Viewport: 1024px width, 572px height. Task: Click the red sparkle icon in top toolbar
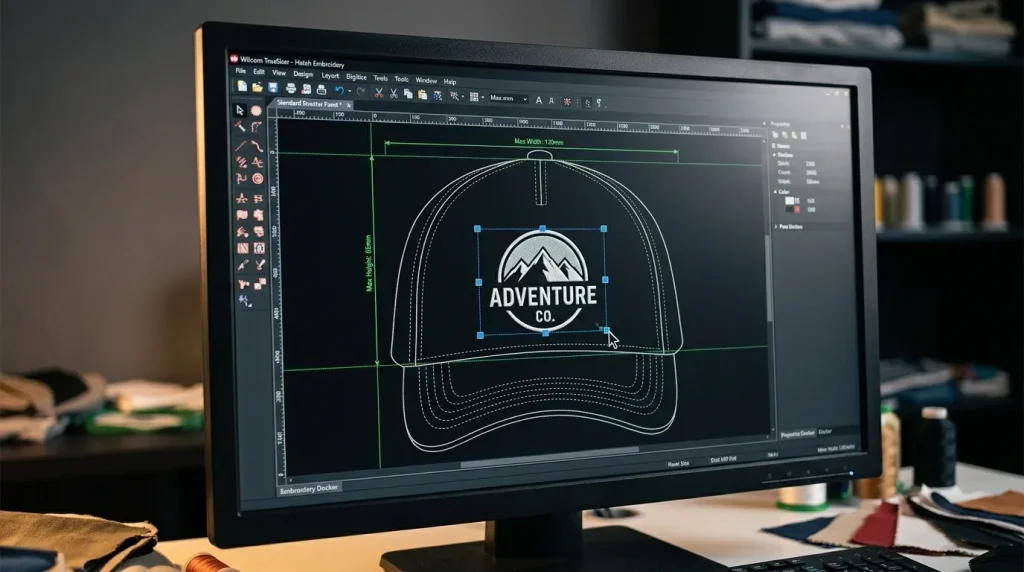tap(568, 102)
